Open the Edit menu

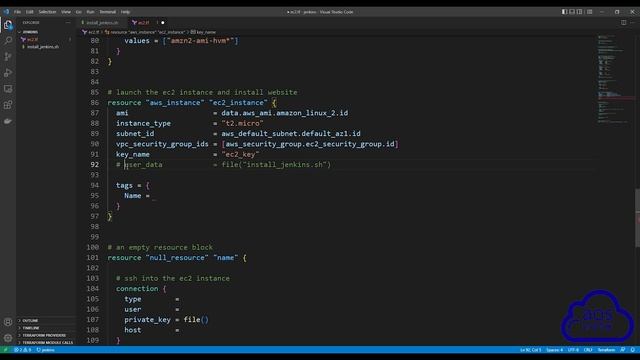click(x=29, y=12)
